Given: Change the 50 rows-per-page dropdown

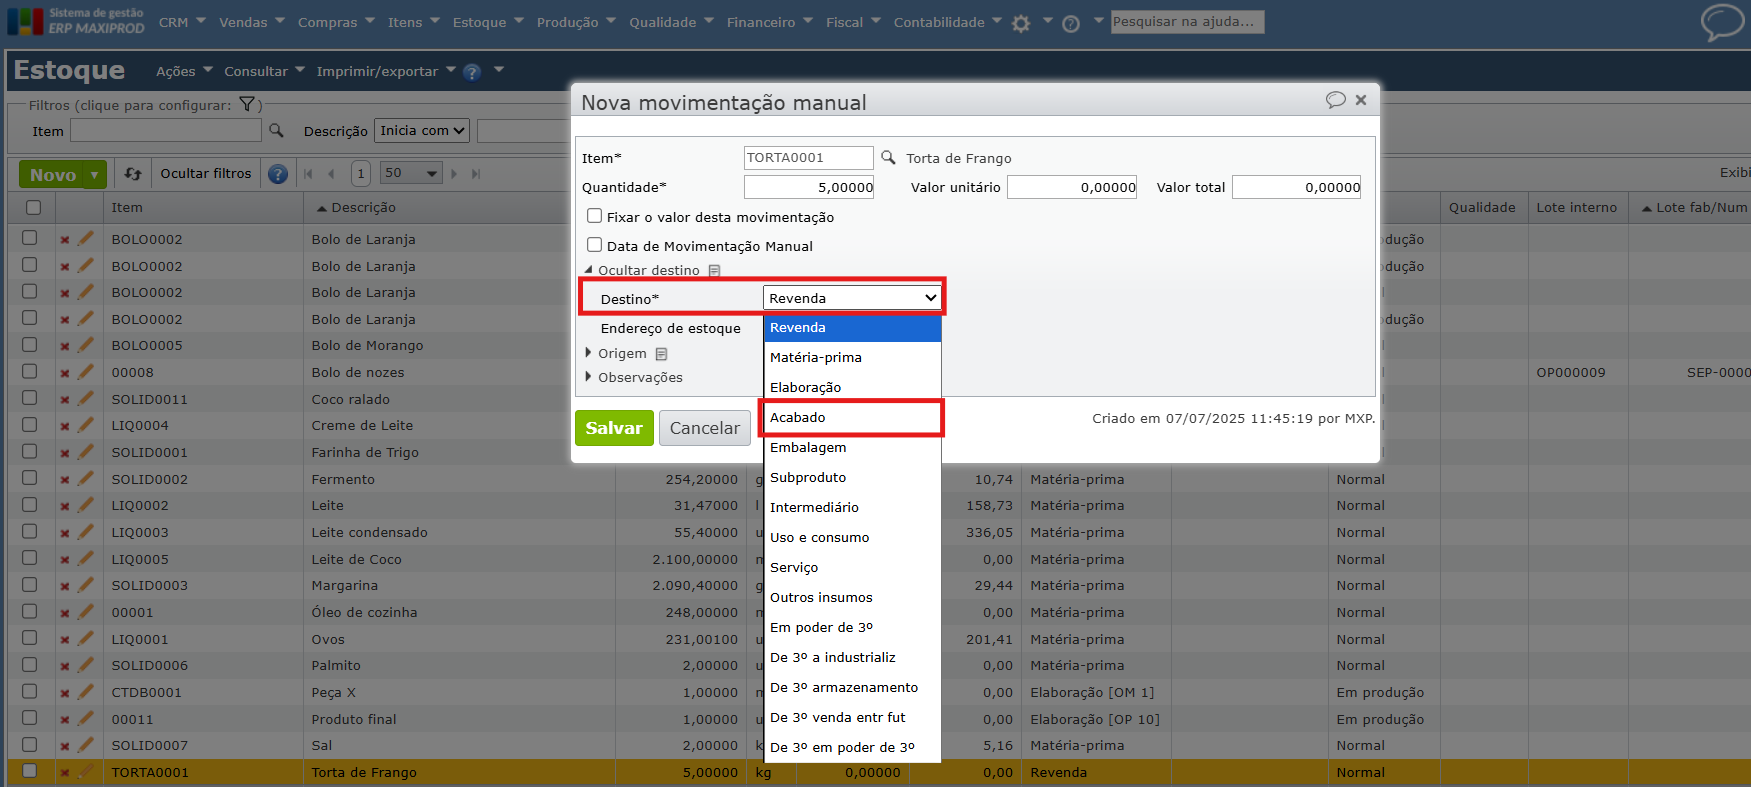Looking at the screenshot, I should pos(411,174).
